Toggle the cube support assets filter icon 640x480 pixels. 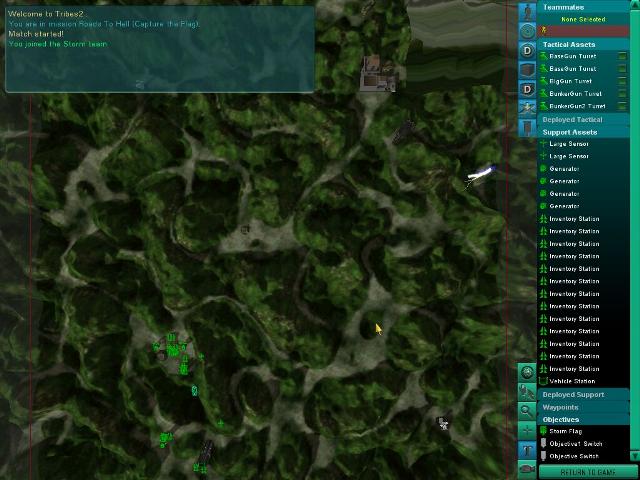tap(527, 70)
